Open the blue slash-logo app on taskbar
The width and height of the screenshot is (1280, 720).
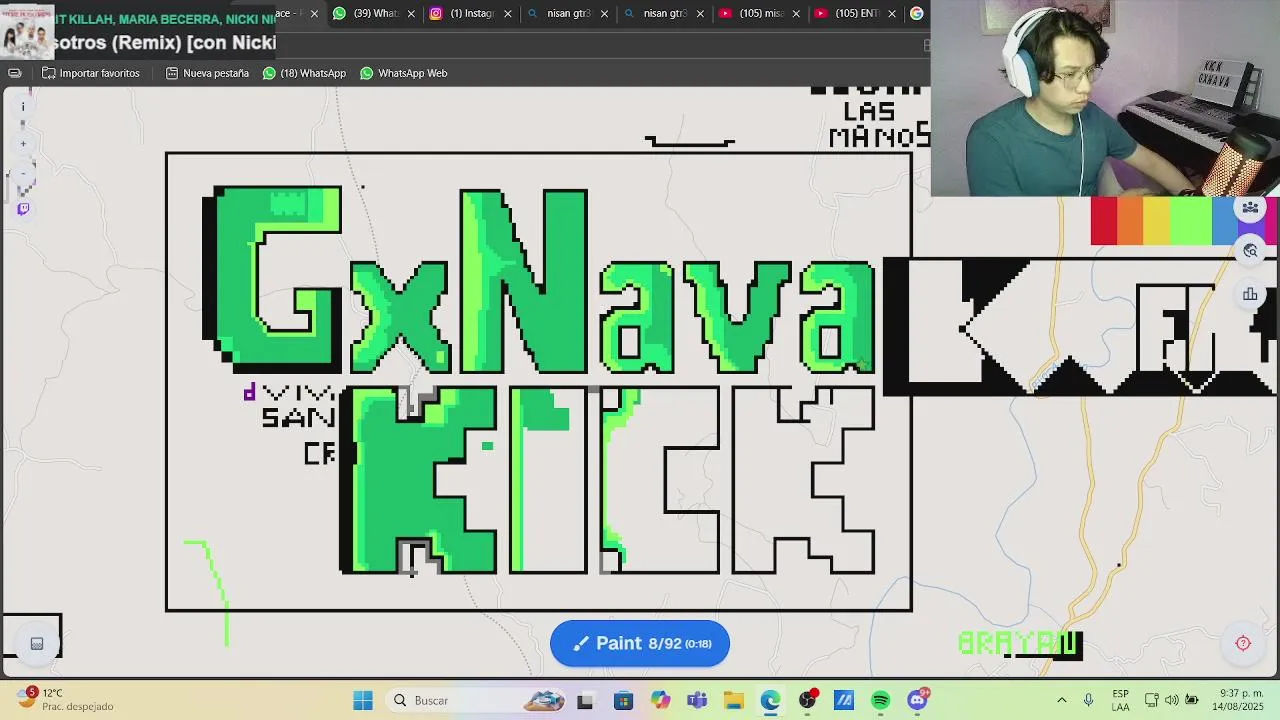844,701
